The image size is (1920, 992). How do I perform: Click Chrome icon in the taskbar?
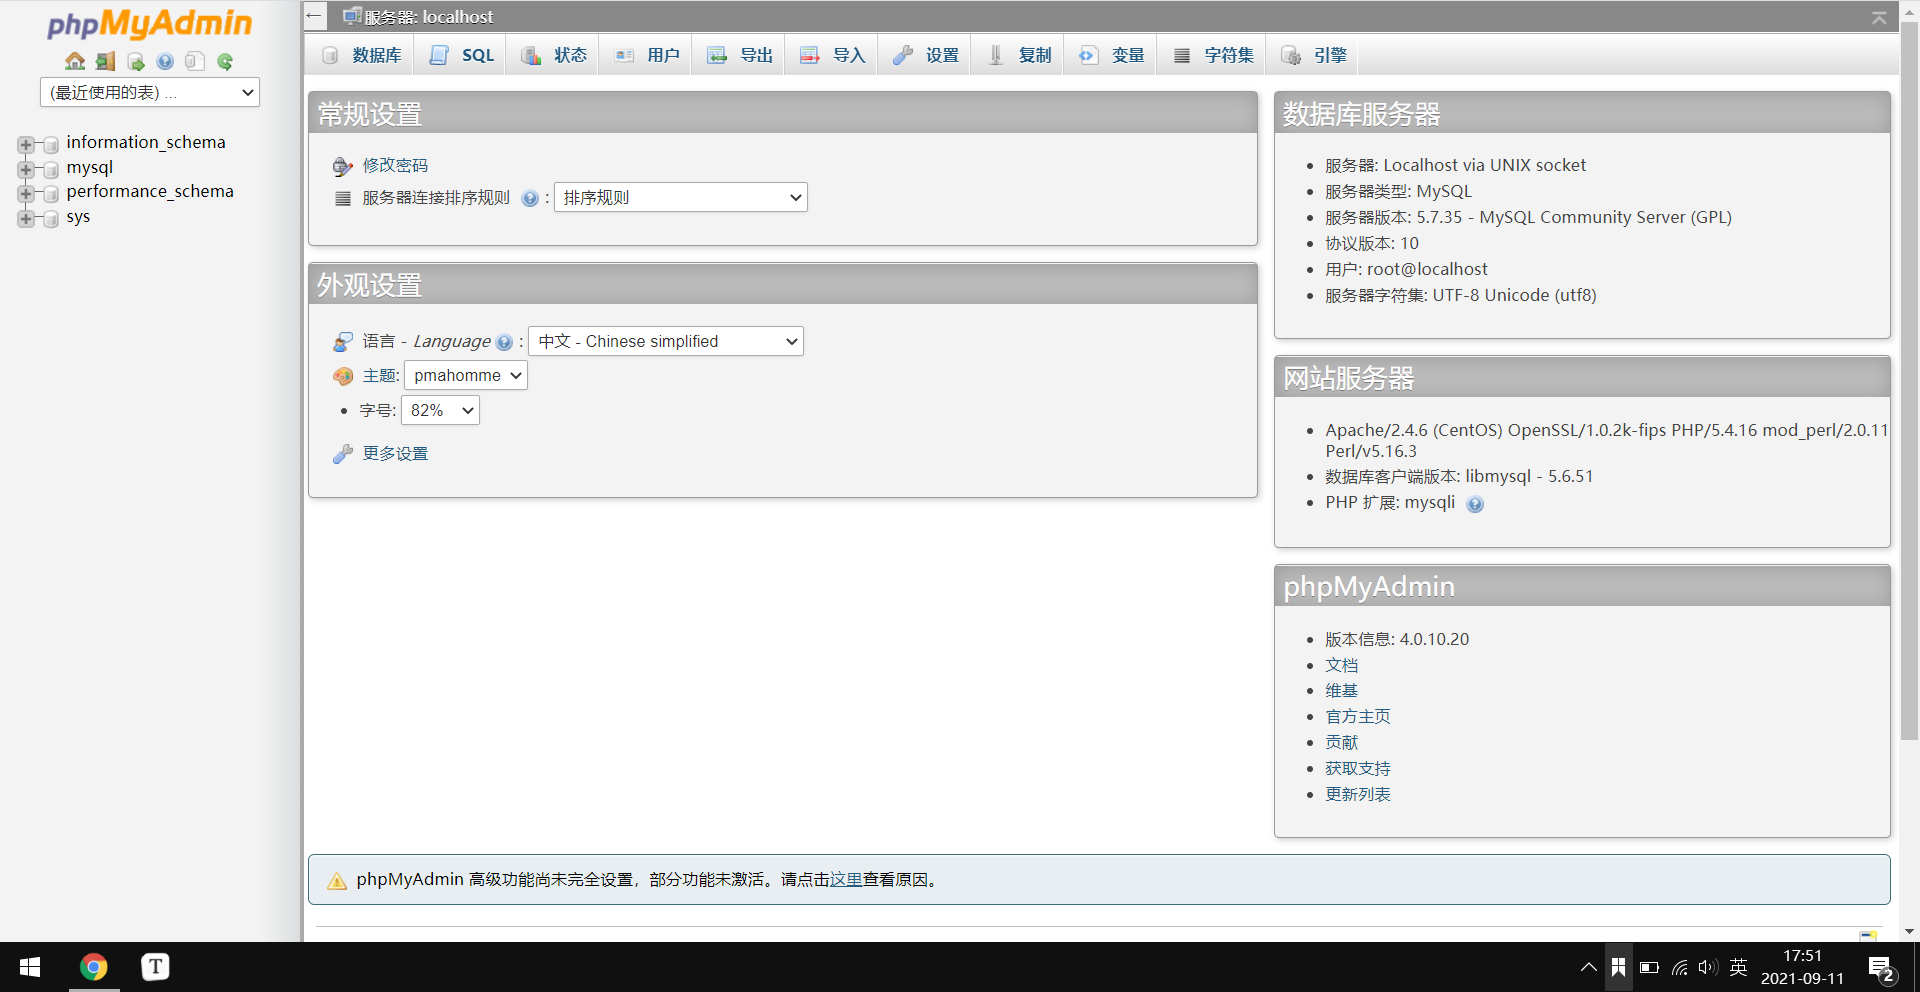pos(94,967)
